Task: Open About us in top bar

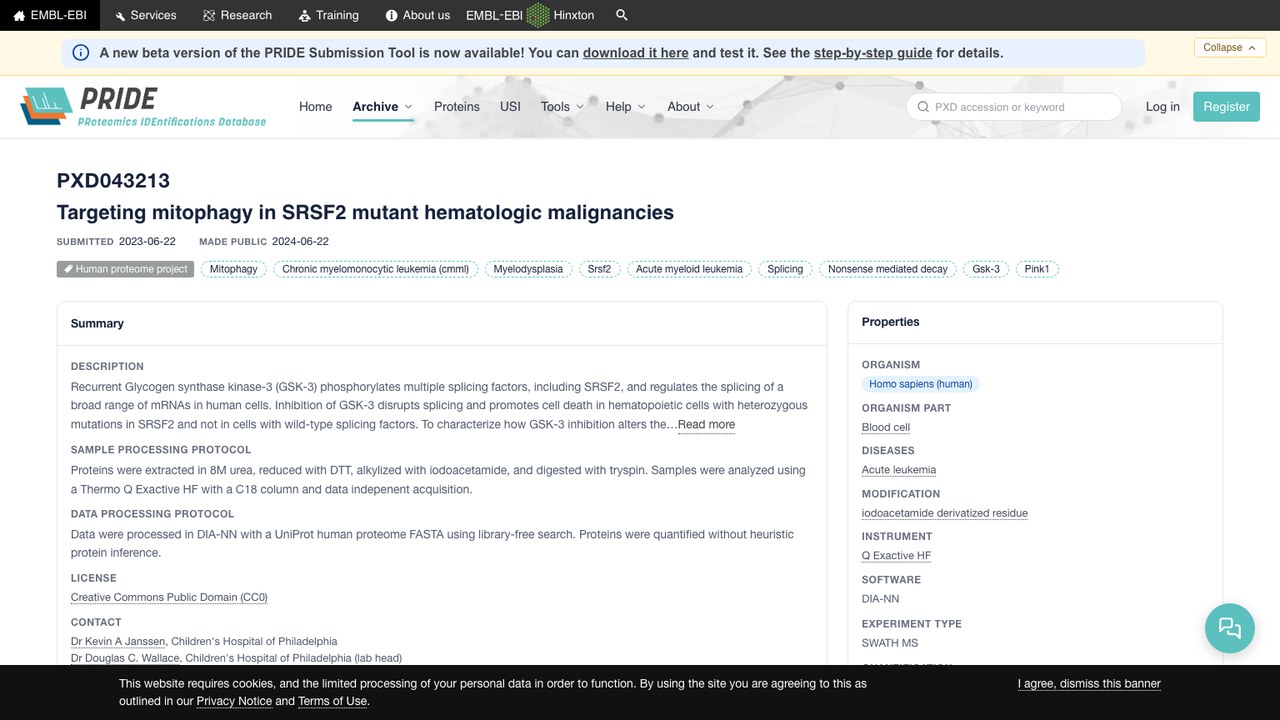Action: click(x=418, y=15)
